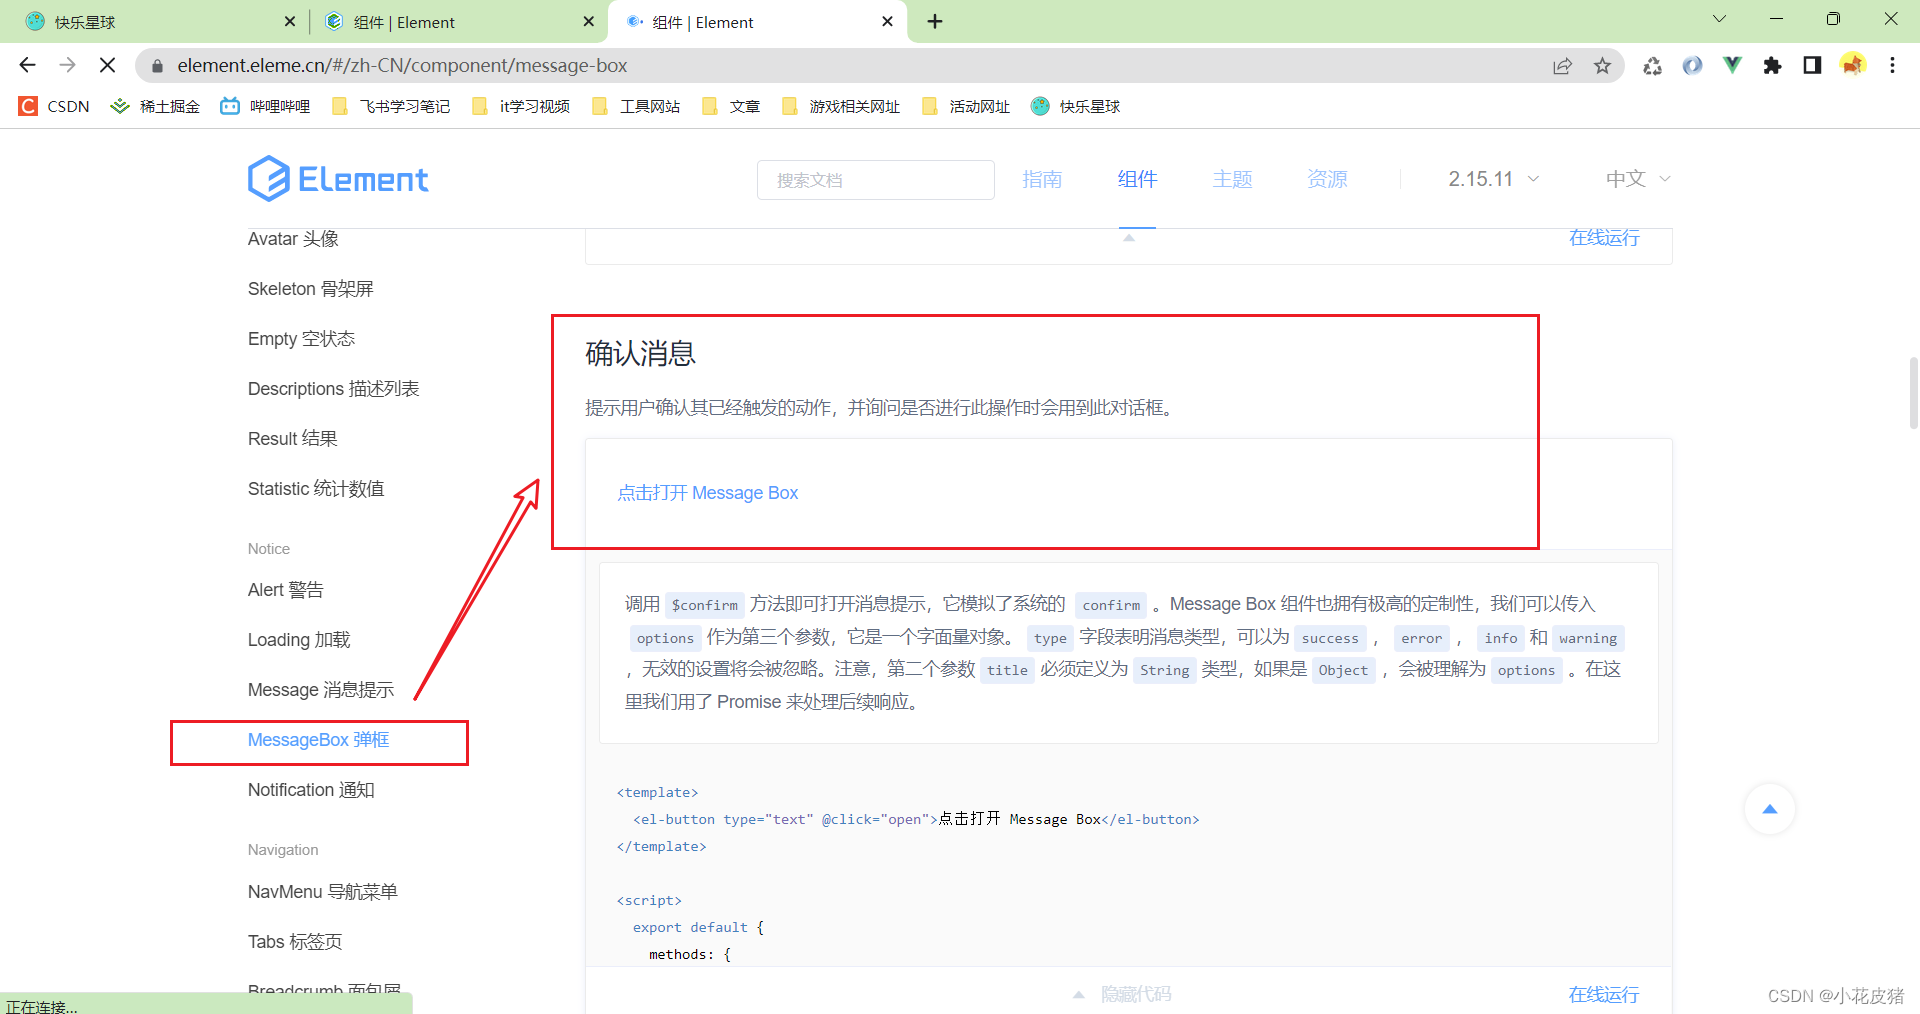Image resolution: width=1920 pixels, height=1014 pixels.
Task: Expand the 工具网站 bookmark folder
Action: click(637, 106)
